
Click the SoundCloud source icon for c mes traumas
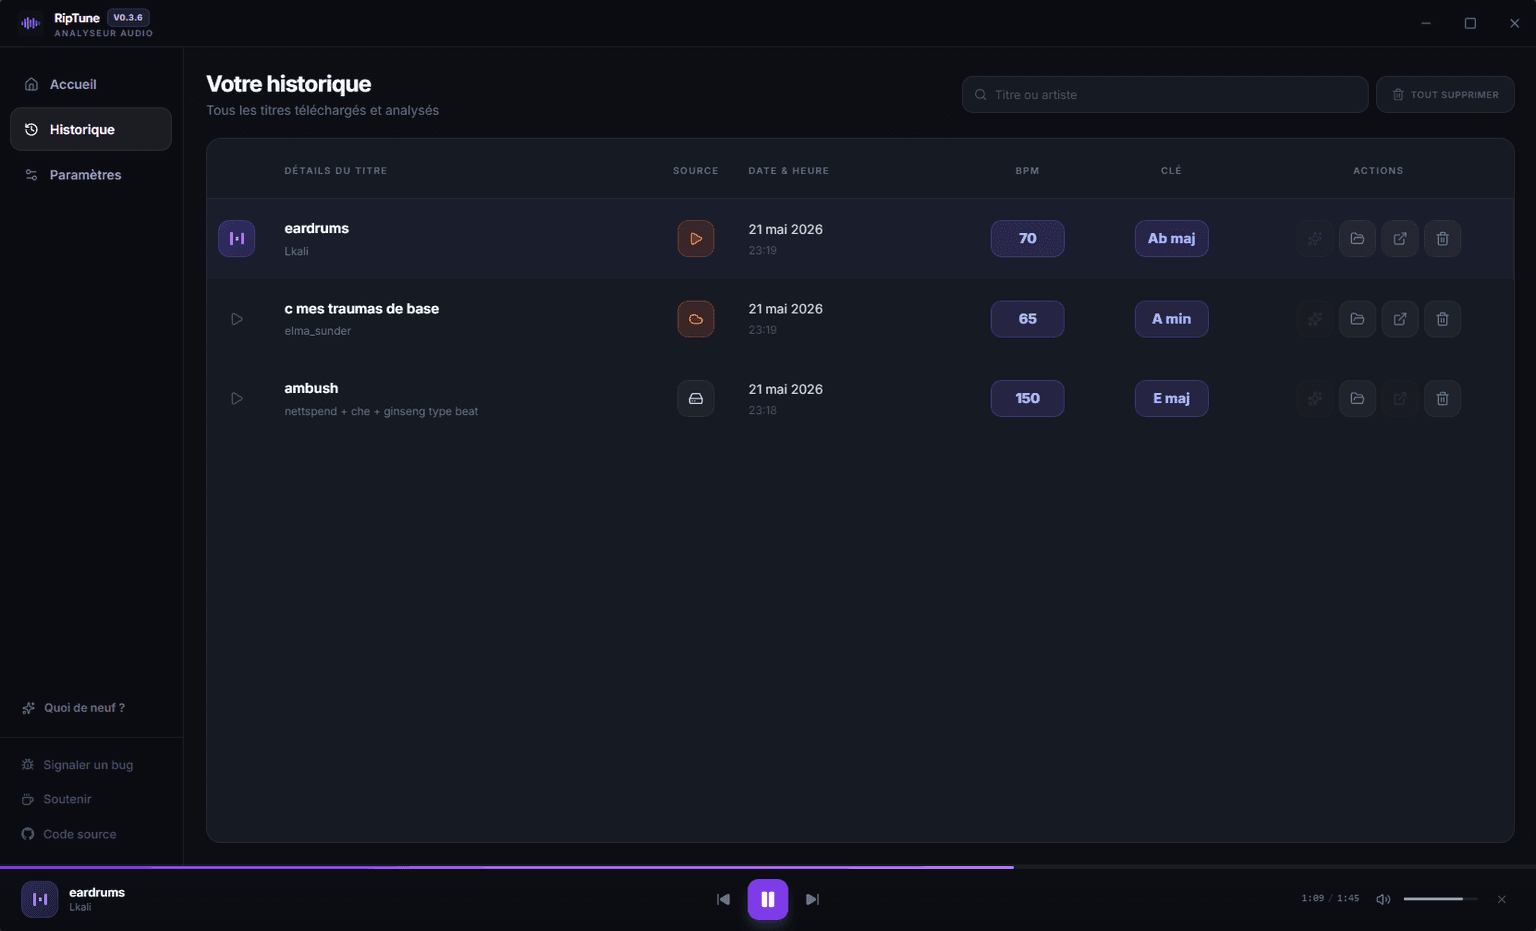point(696,319)
